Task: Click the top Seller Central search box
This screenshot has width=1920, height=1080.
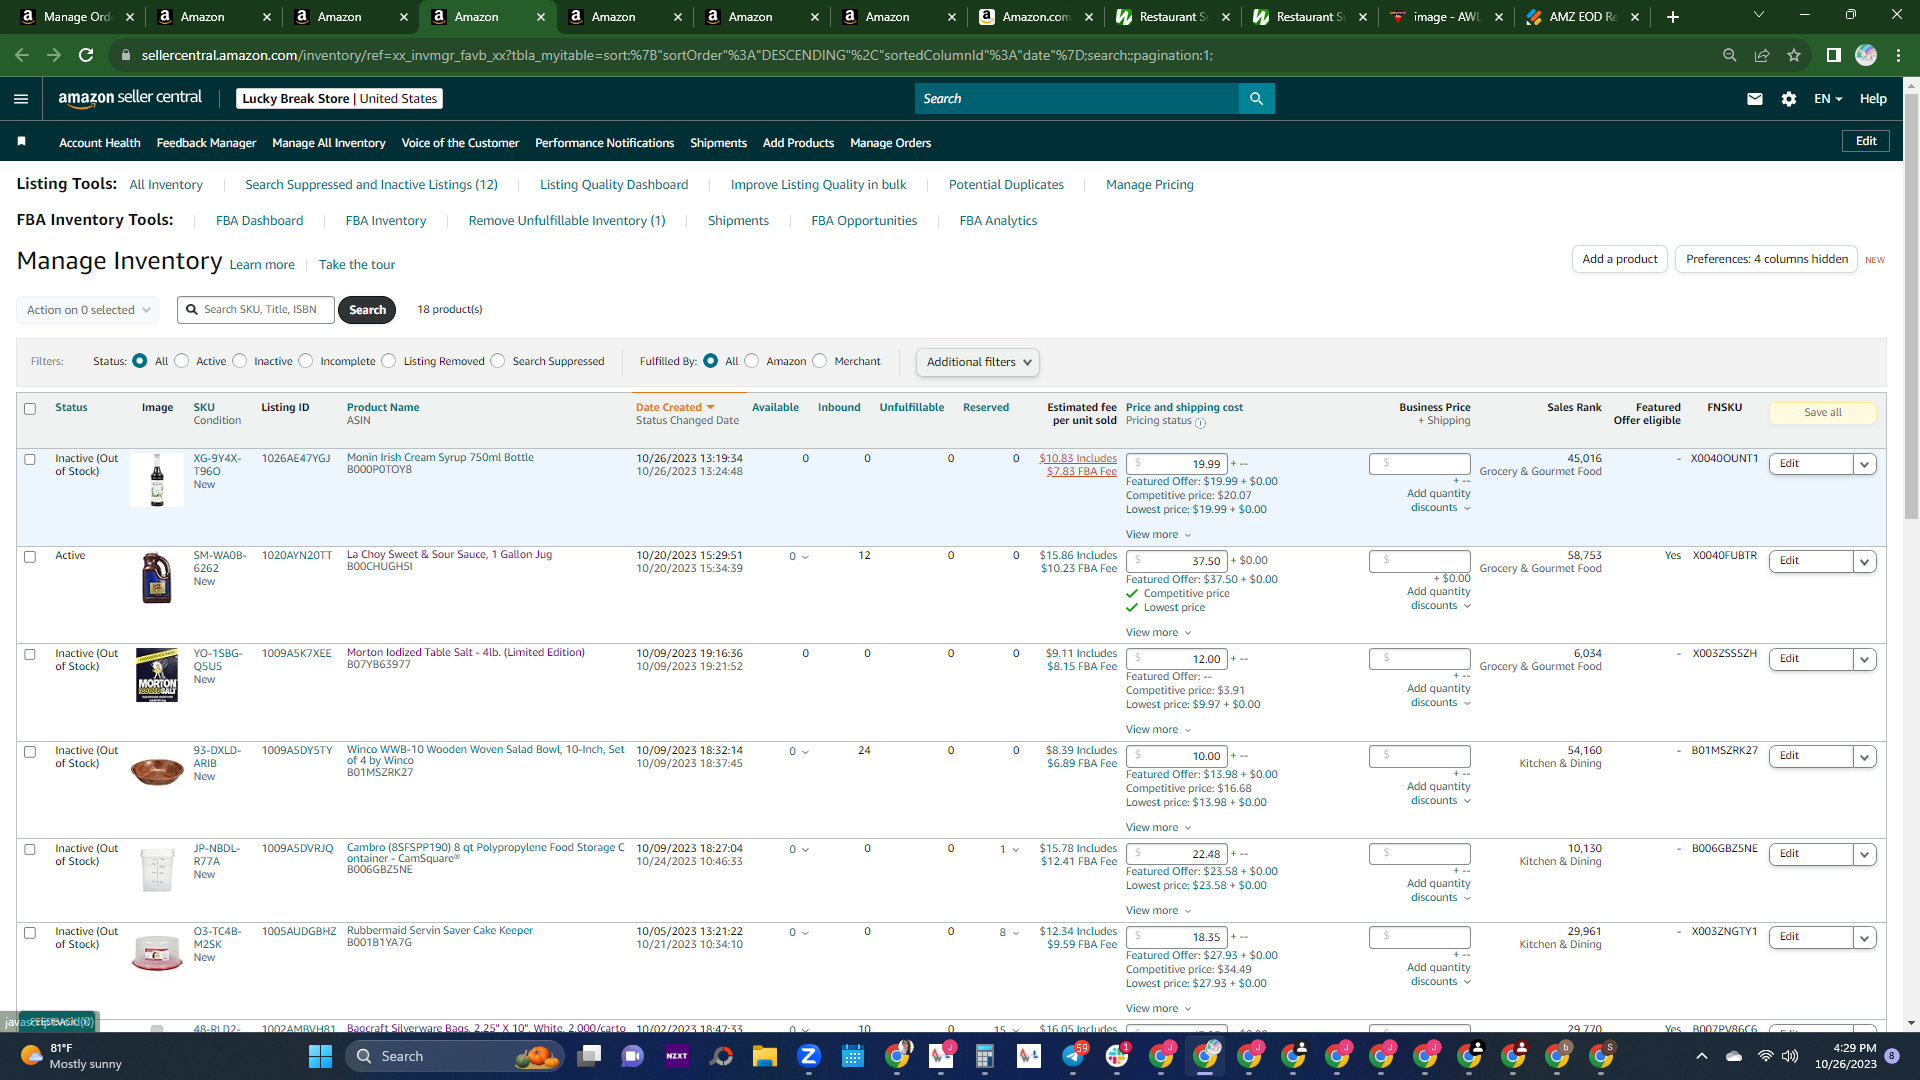Action: click(x=1076, y=99)
